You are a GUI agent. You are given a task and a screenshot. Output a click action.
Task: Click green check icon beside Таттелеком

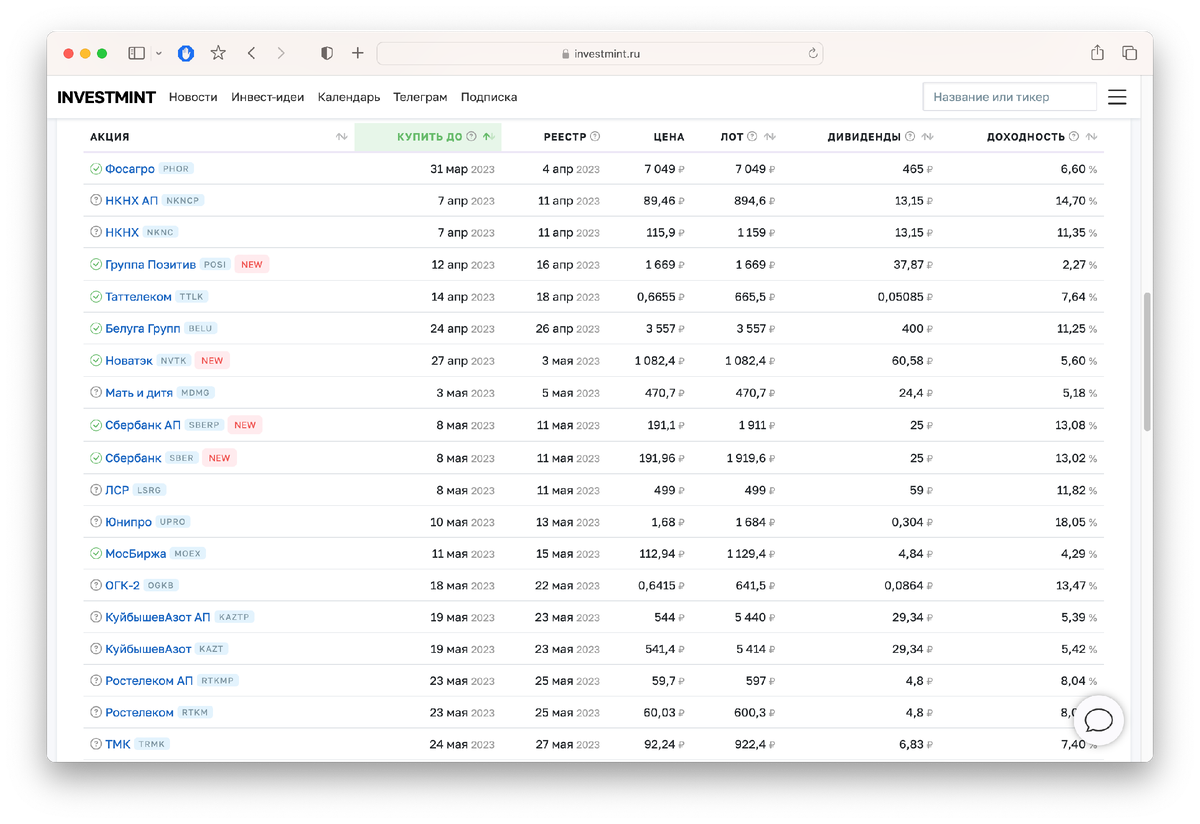[96, 297]
